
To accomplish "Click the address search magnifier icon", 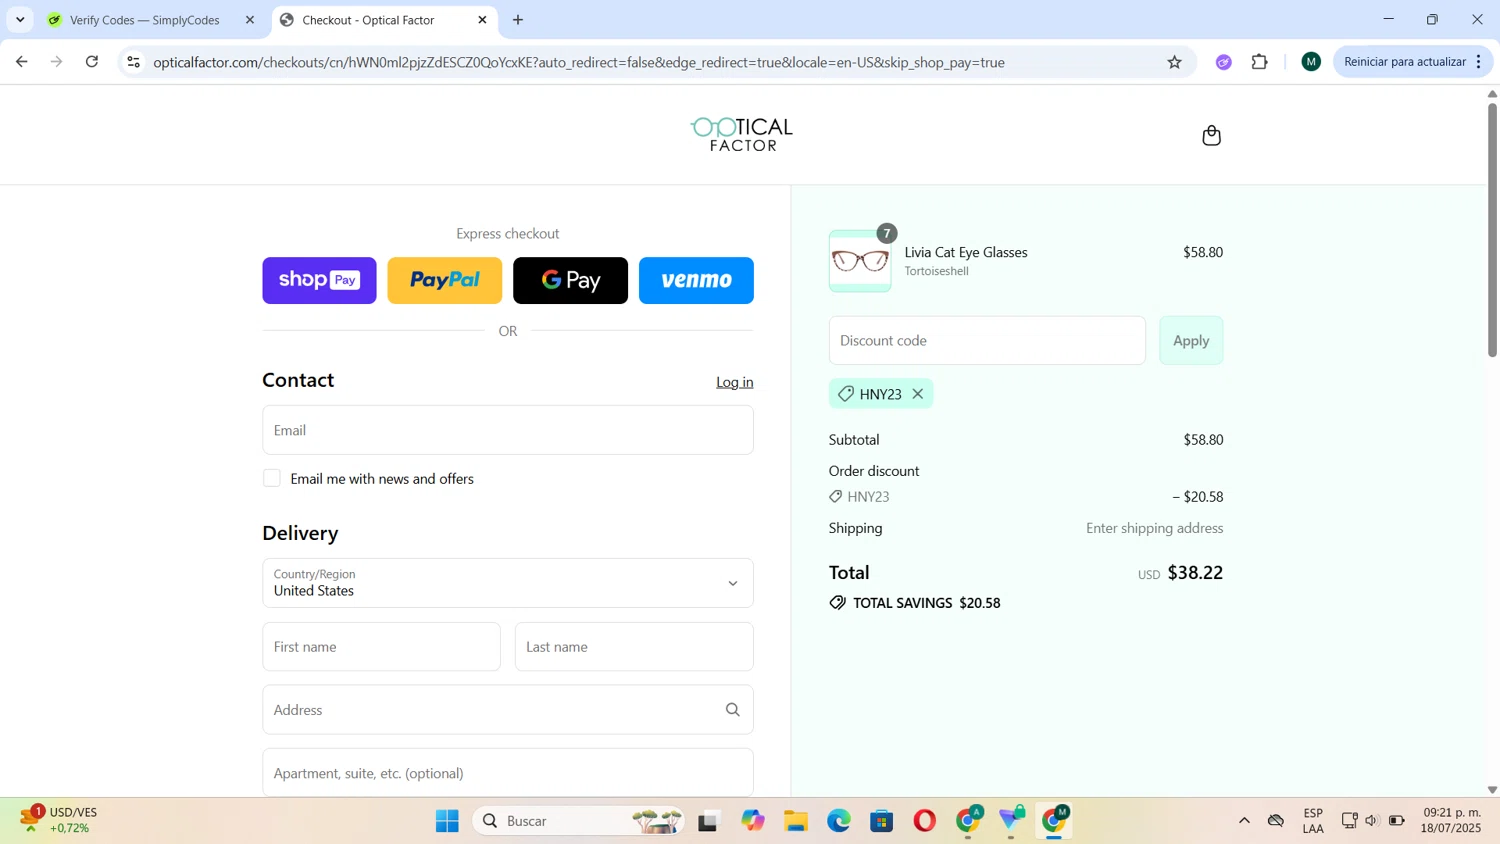I will tap(732, 710).
